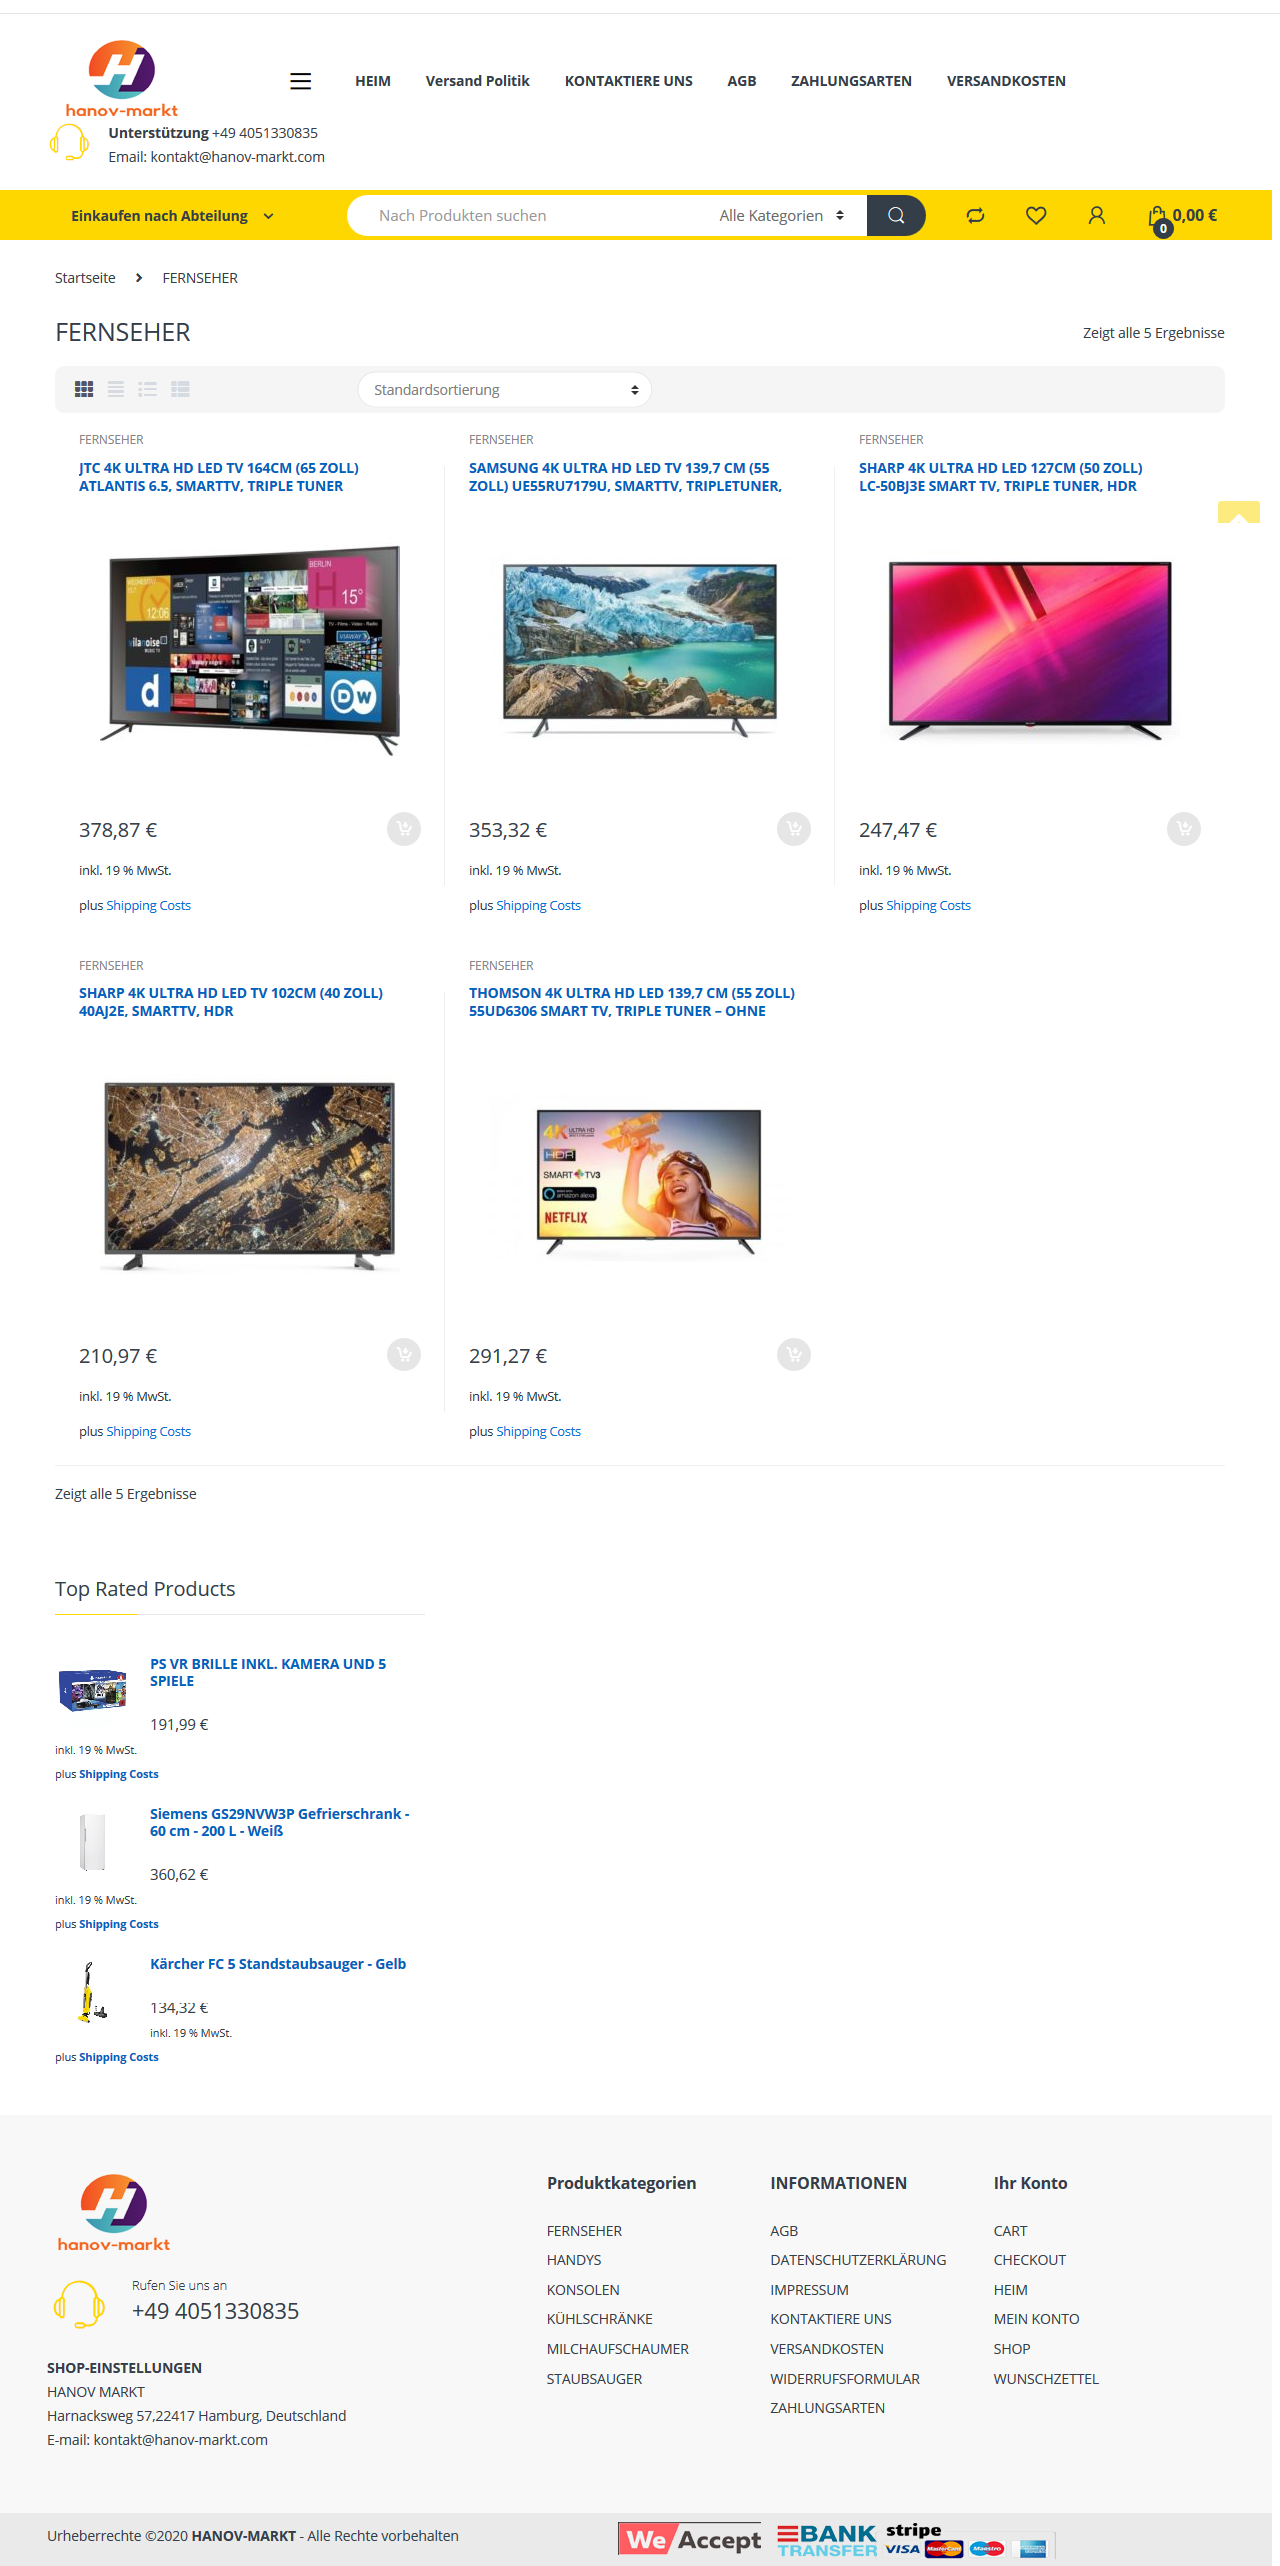Open Siemens Gefrierschrank product link
Viewport: 1280px width, 2566px height.
(280, 1822)
